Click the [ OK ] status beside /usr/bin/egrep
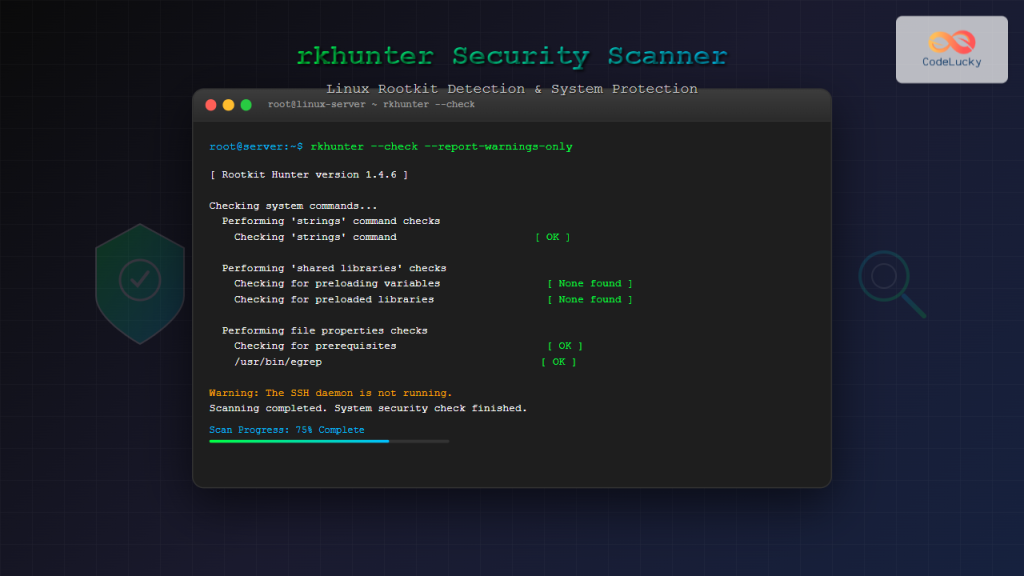 pos(561,361)
